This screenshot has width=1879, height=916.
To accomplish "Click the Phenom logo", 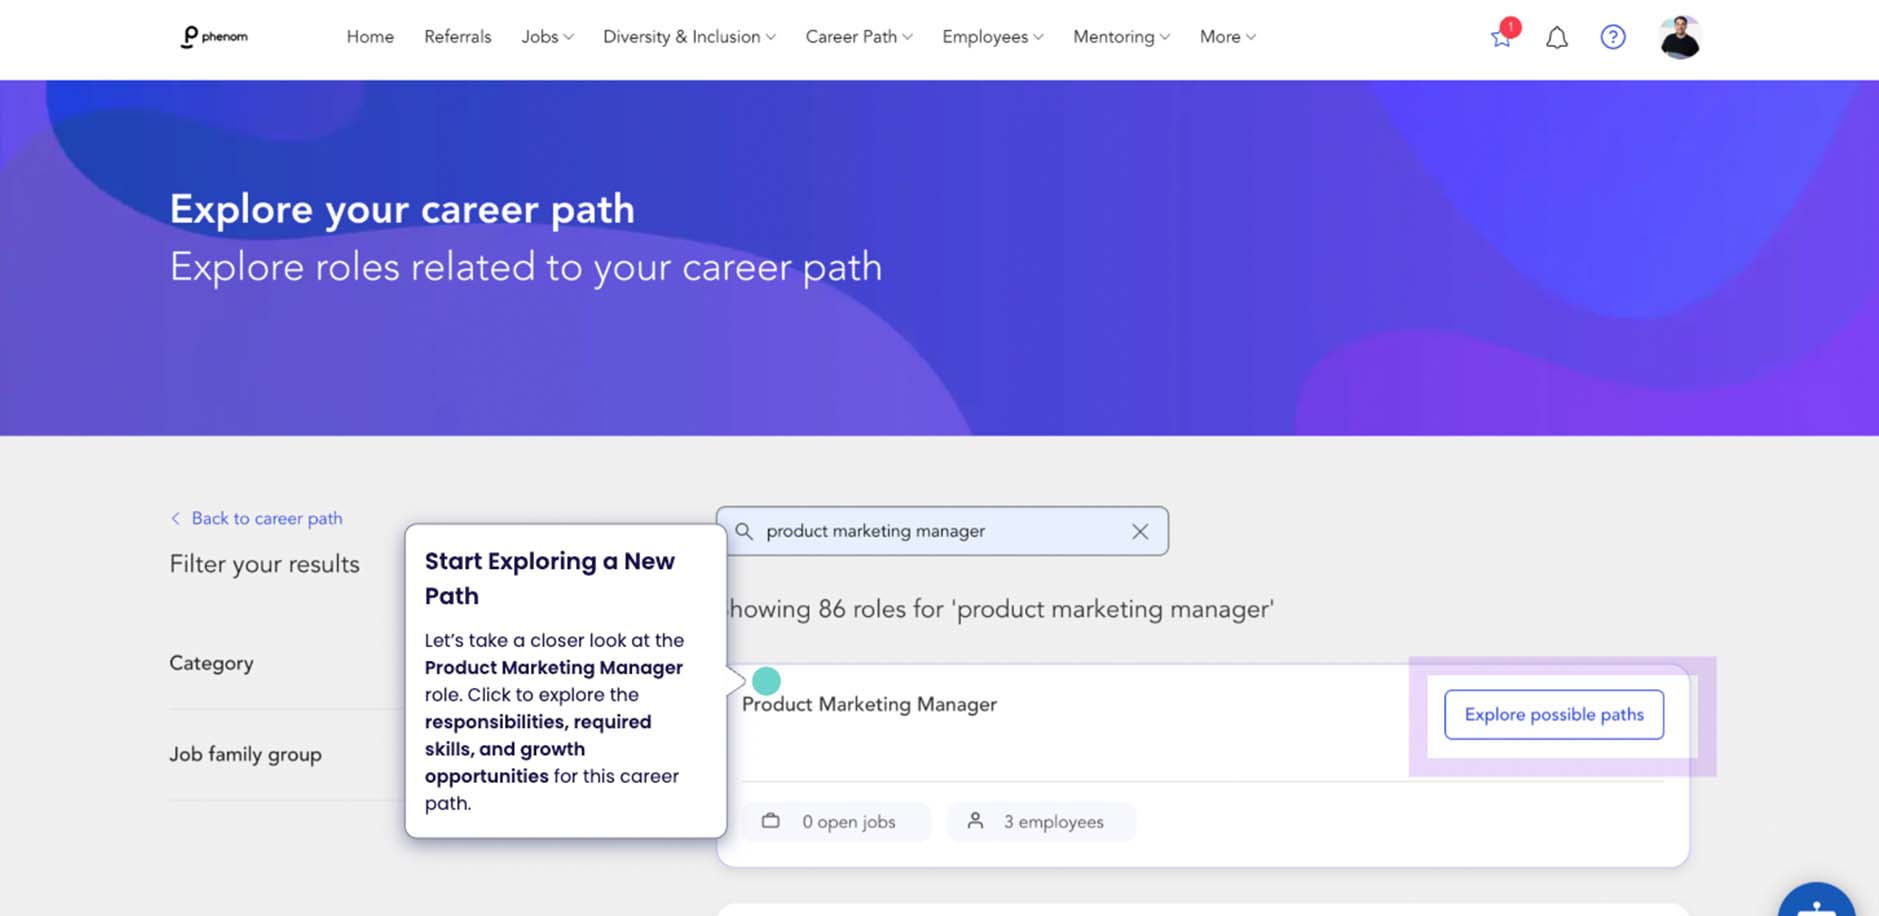I will pyautogui.click(x=214, y=37).
